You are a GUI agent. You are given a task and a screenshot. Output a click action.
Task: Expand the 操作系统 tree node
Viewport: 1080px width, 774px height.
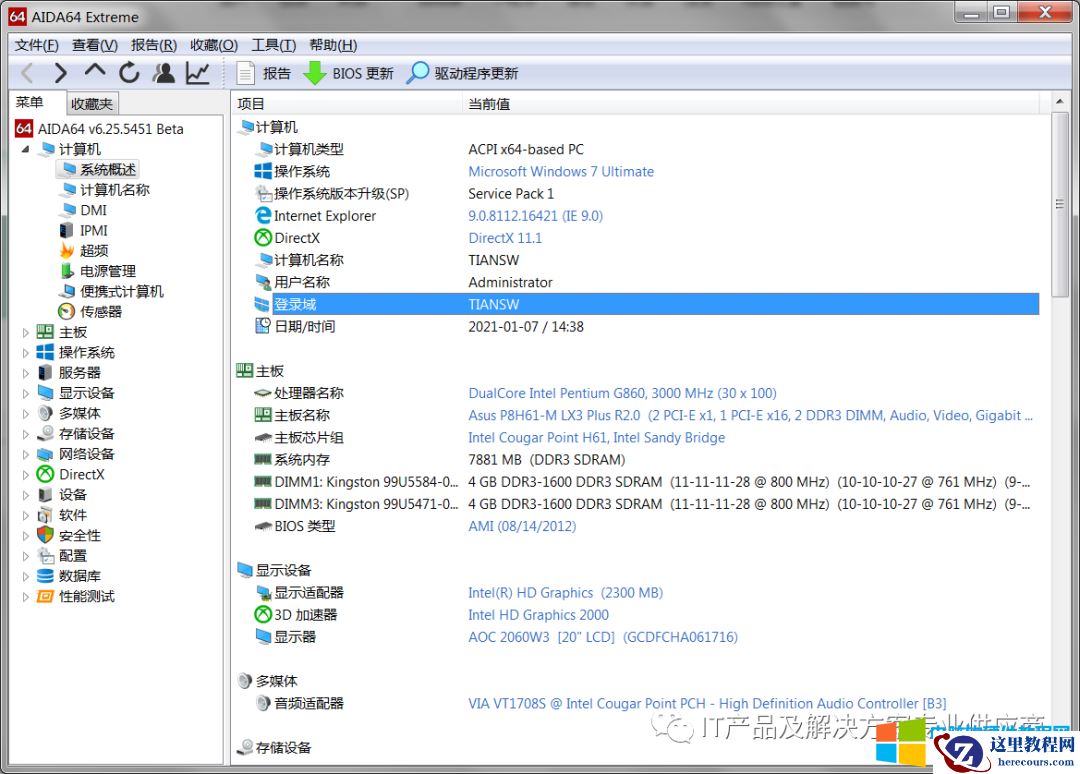(x=25, y=353)
